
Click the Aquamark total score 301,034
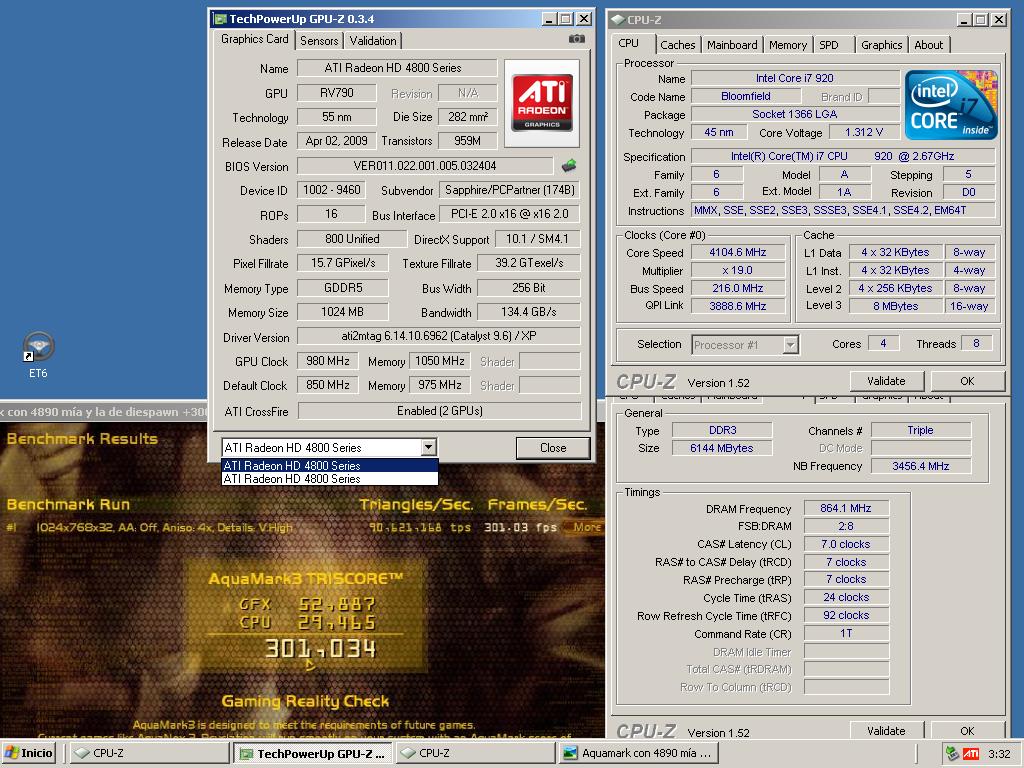coord(320,648)
